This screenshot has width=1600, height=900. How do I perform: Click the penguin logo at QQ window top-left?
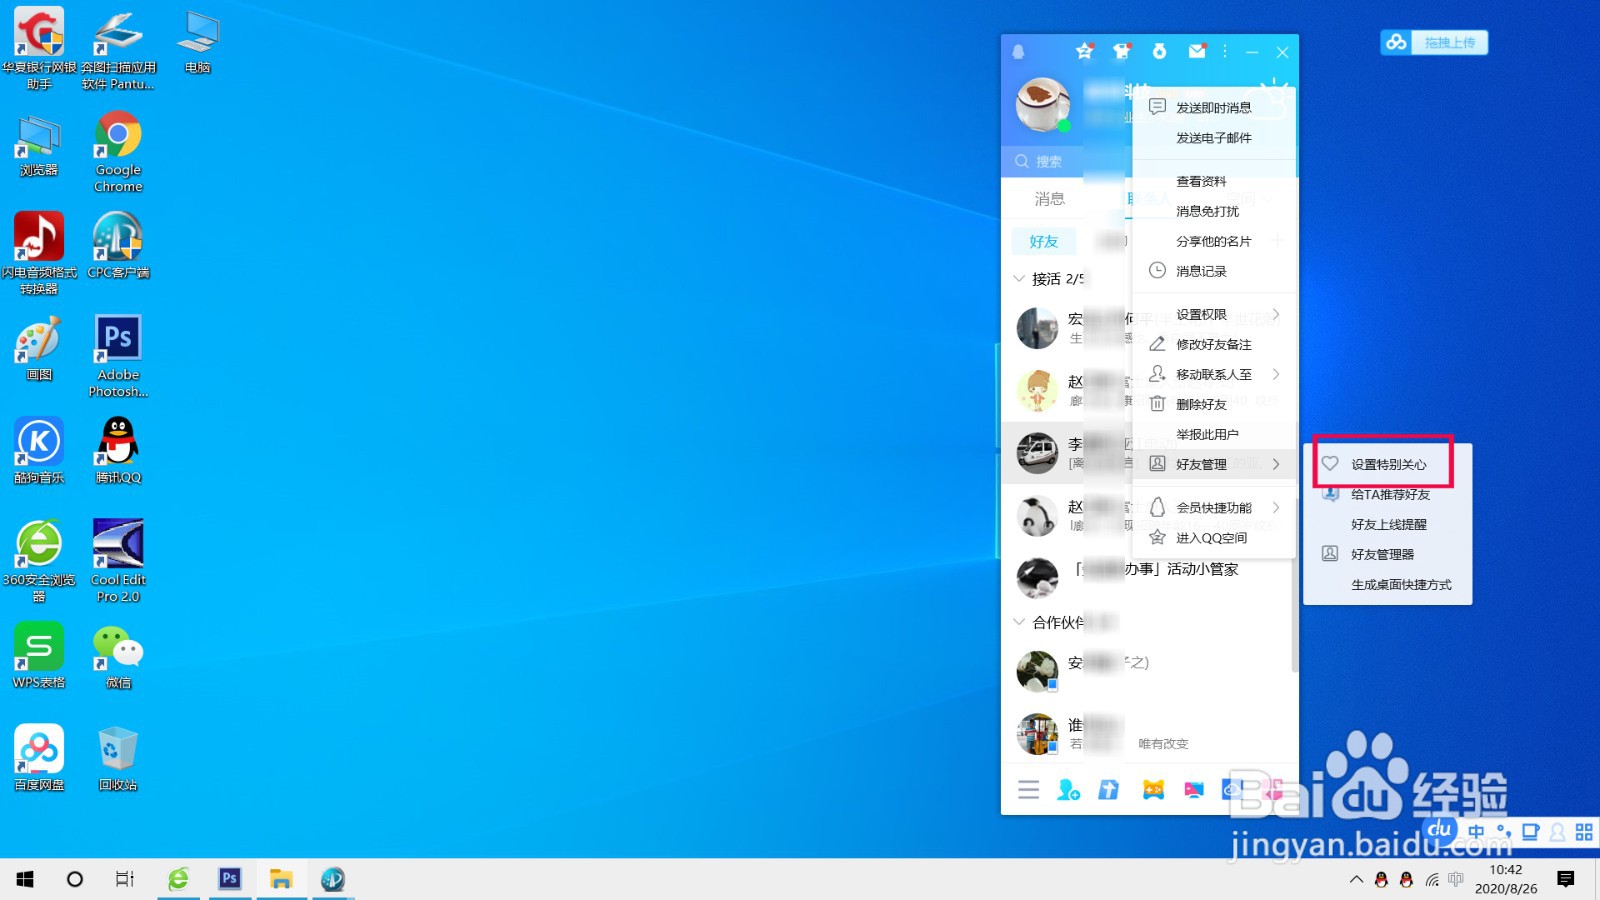click(1018, 51)
